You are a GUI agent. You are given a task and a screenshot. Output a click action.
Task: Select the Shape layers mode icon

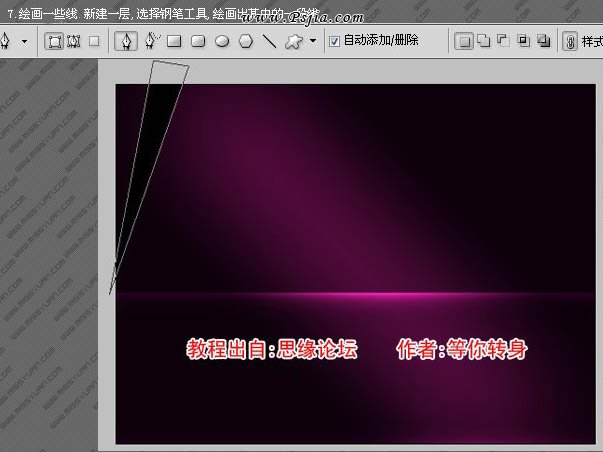pos(53,41)
